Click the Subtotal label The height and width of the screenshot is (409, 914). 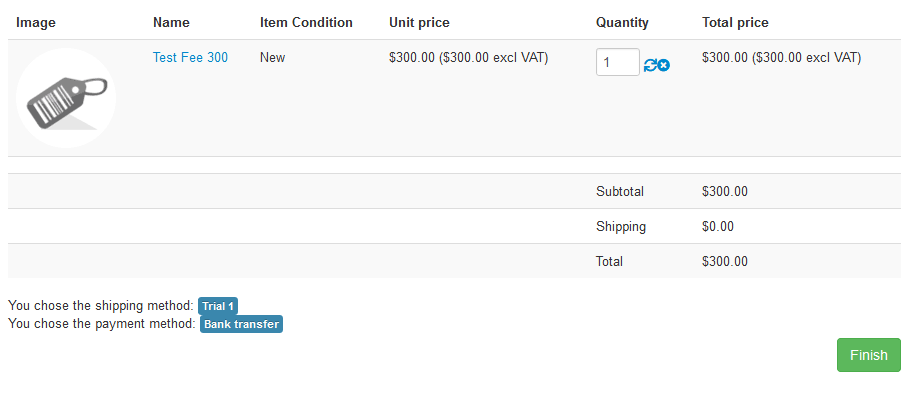(x=620, y=192)
